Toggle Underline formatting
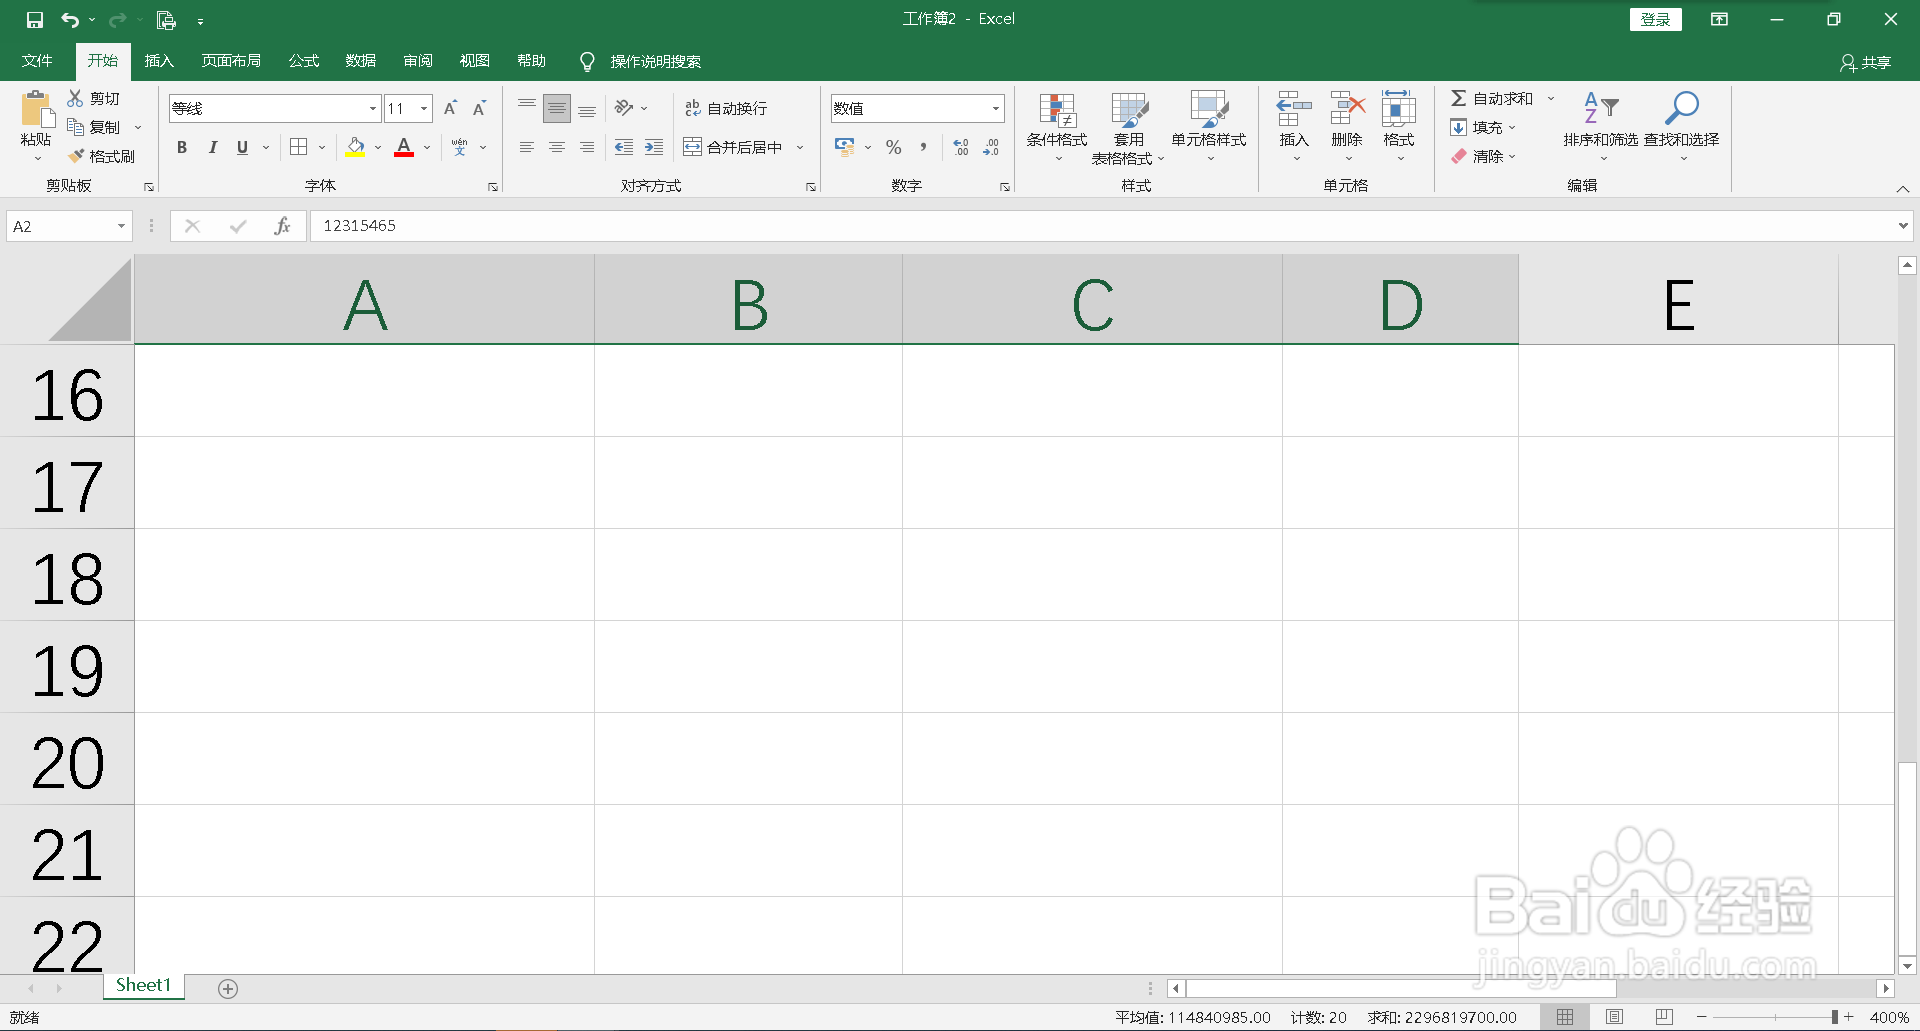This screenshot has height=1031, width=1920. pos(242,147)
